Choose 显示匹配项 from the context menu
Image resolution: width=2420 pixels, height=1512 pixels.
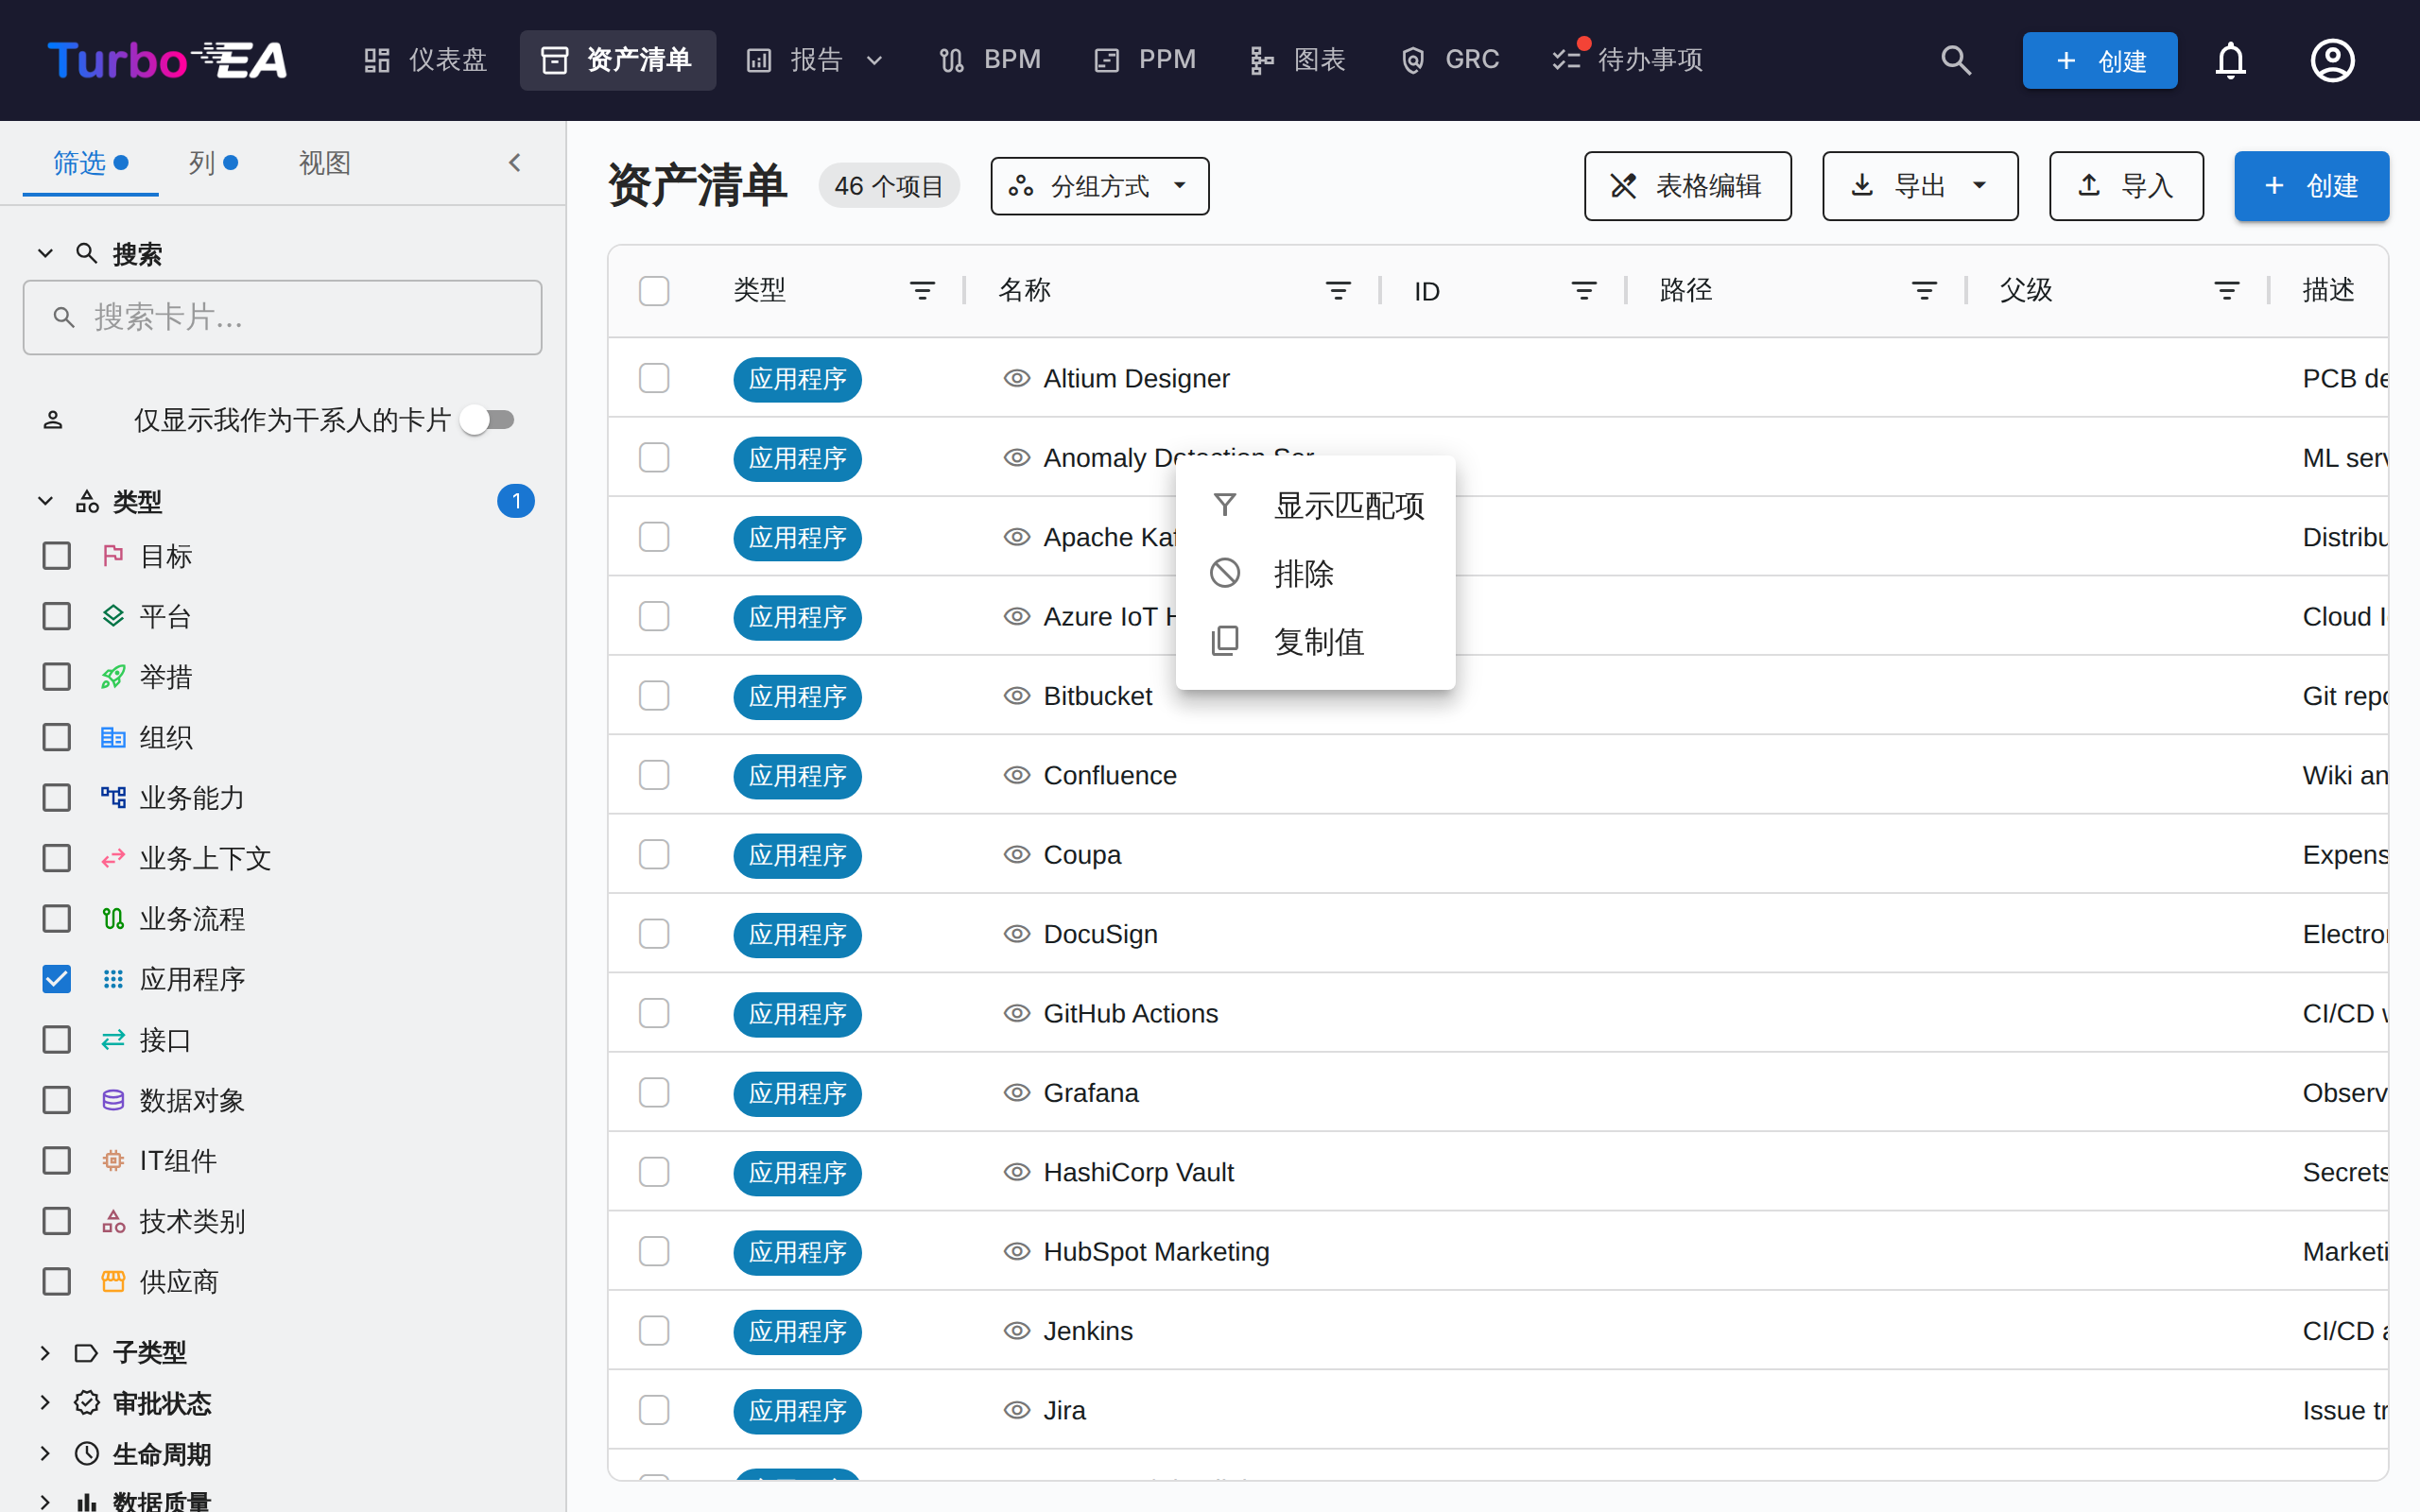pos(1315,505)
